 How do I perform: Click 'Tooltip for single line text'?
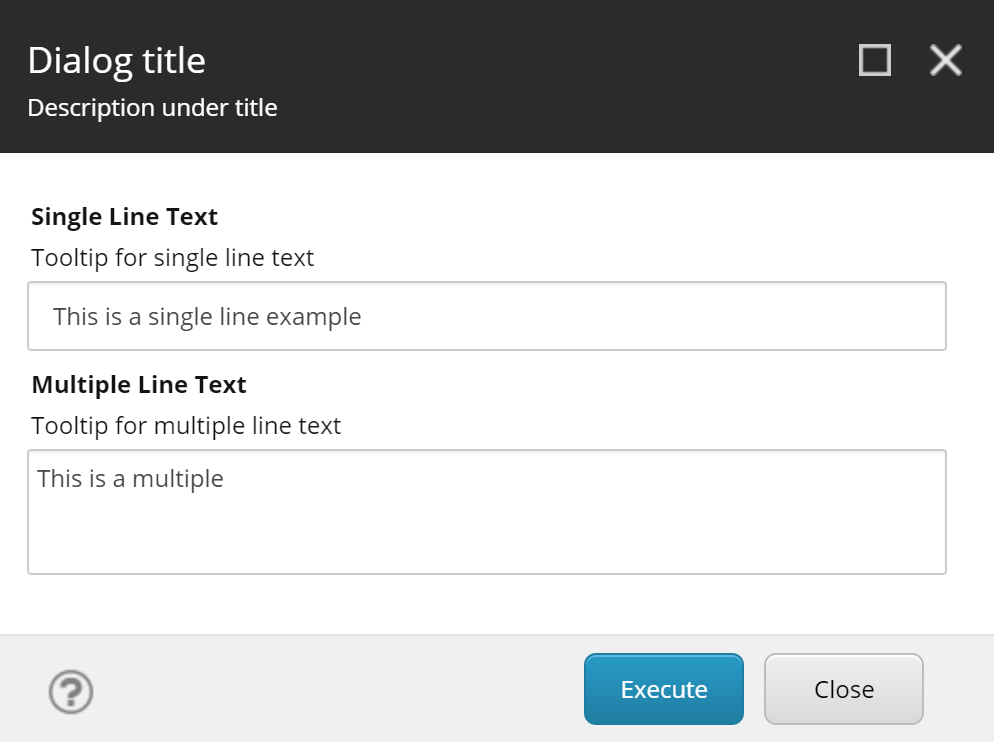(172, 257)
